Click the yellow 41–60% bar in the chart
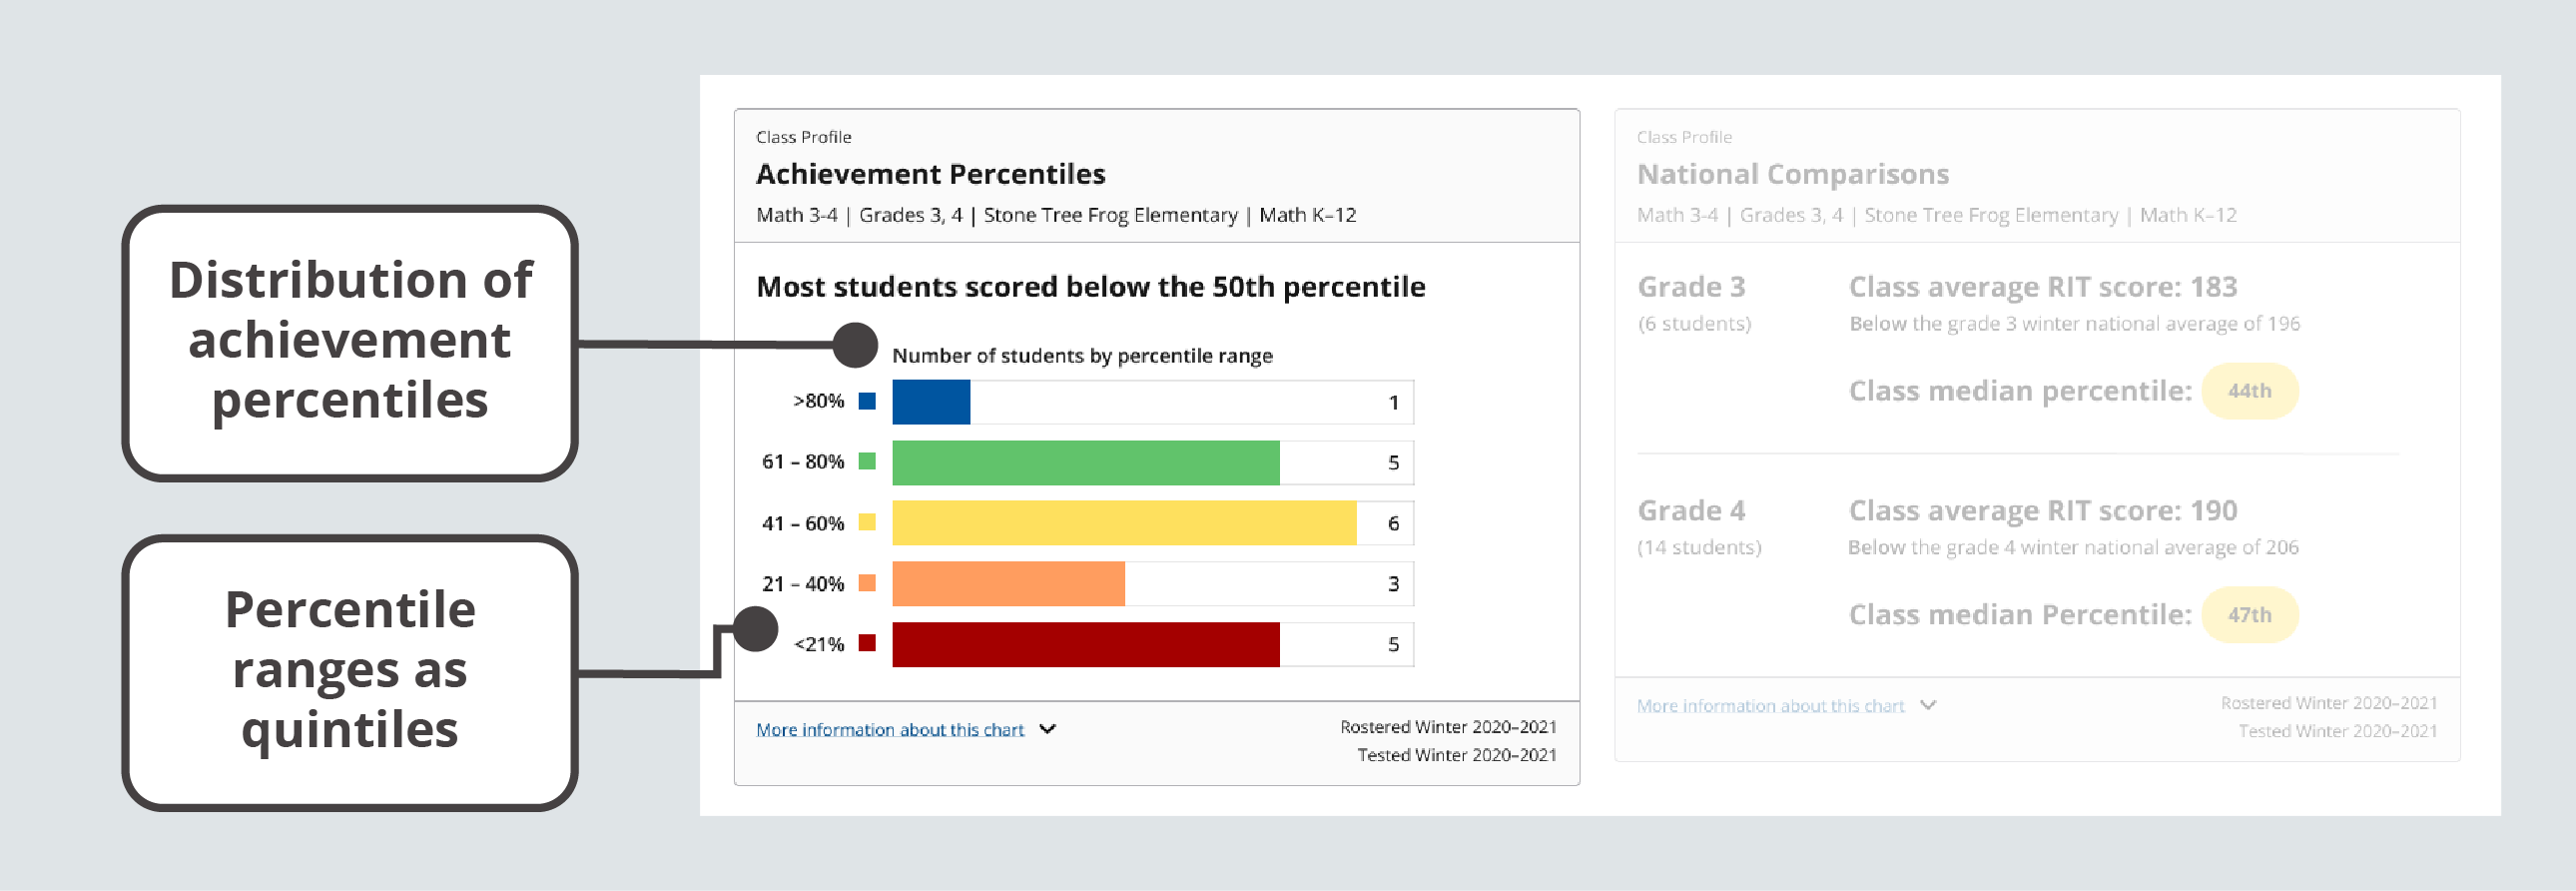Viewport: 2576px width, 891px height. click(1123, 523)
